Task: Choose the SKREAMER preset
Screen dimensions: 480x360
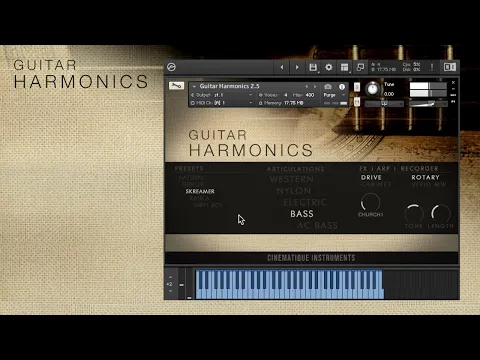Action: pyautogui.click(x=200, y=191)
